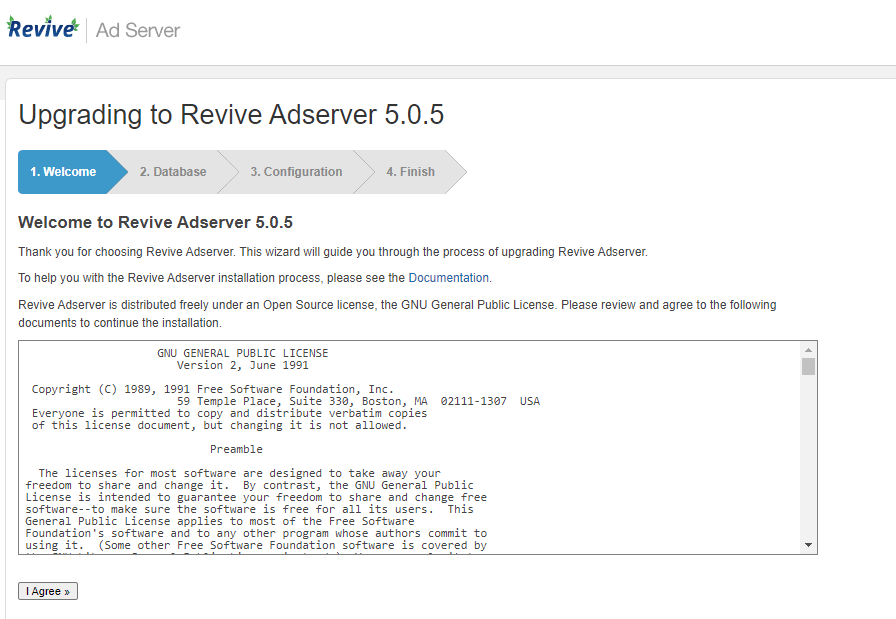Click the 'of this license document' line

coord(219,425)
